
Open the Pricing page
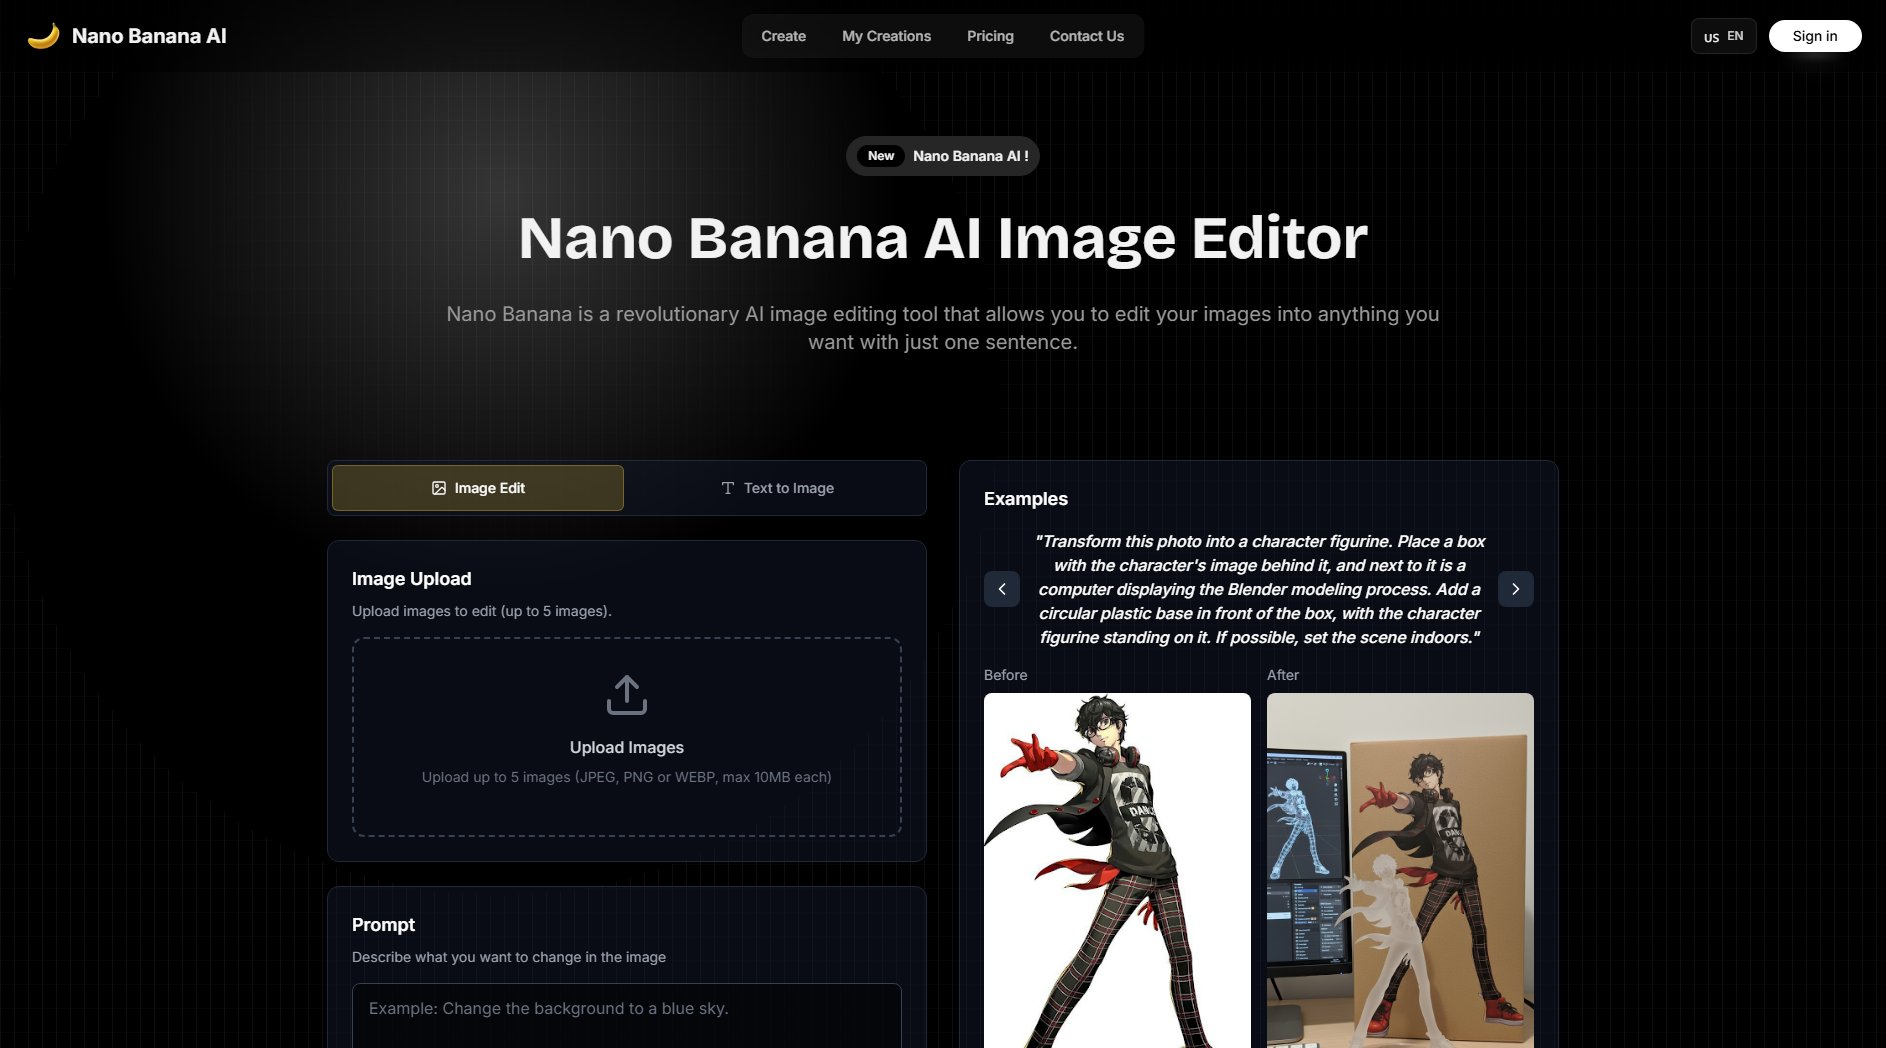(x=990, y=36)
